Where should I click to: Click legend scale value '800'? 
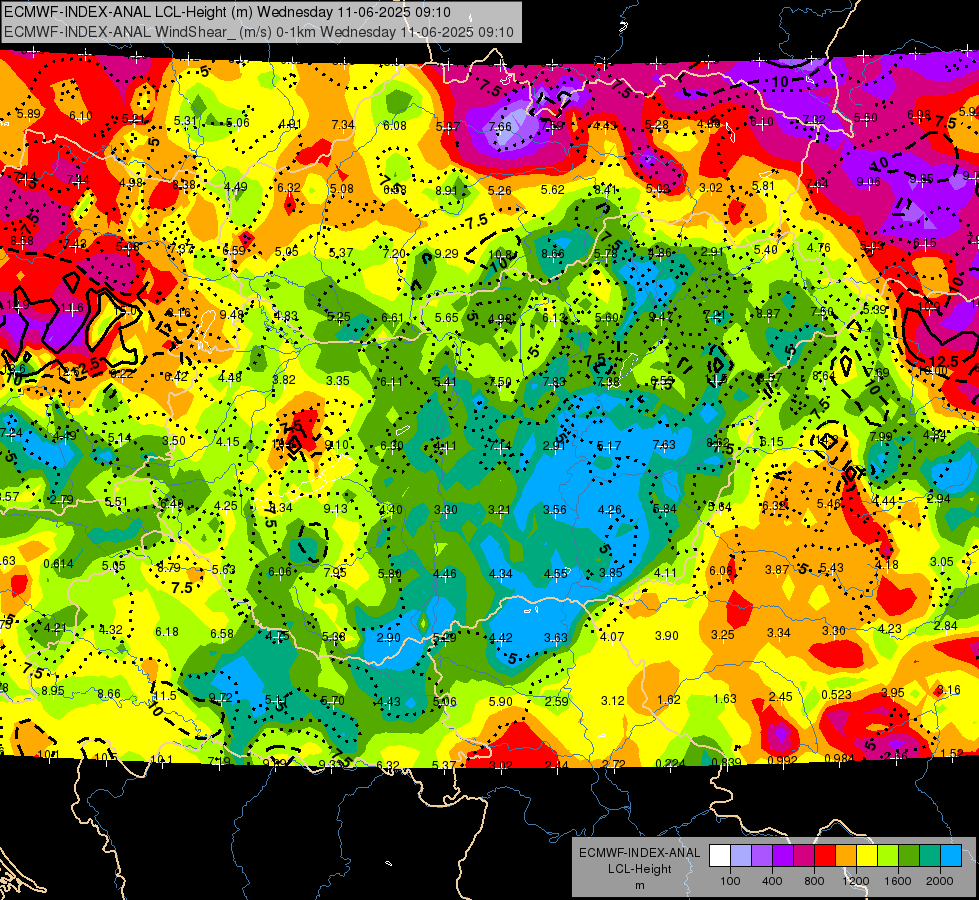pos(814,881)
